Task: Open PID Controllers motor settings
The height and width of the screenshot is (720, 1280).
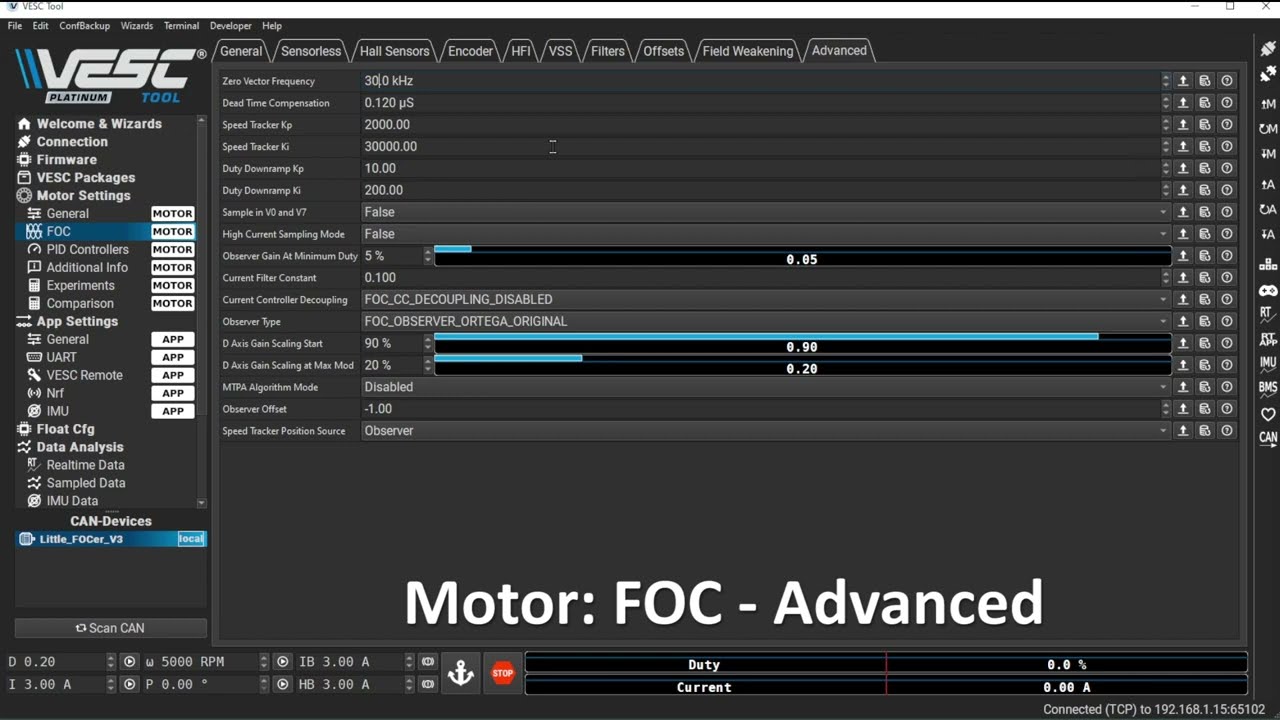Action: click(87, 250)
